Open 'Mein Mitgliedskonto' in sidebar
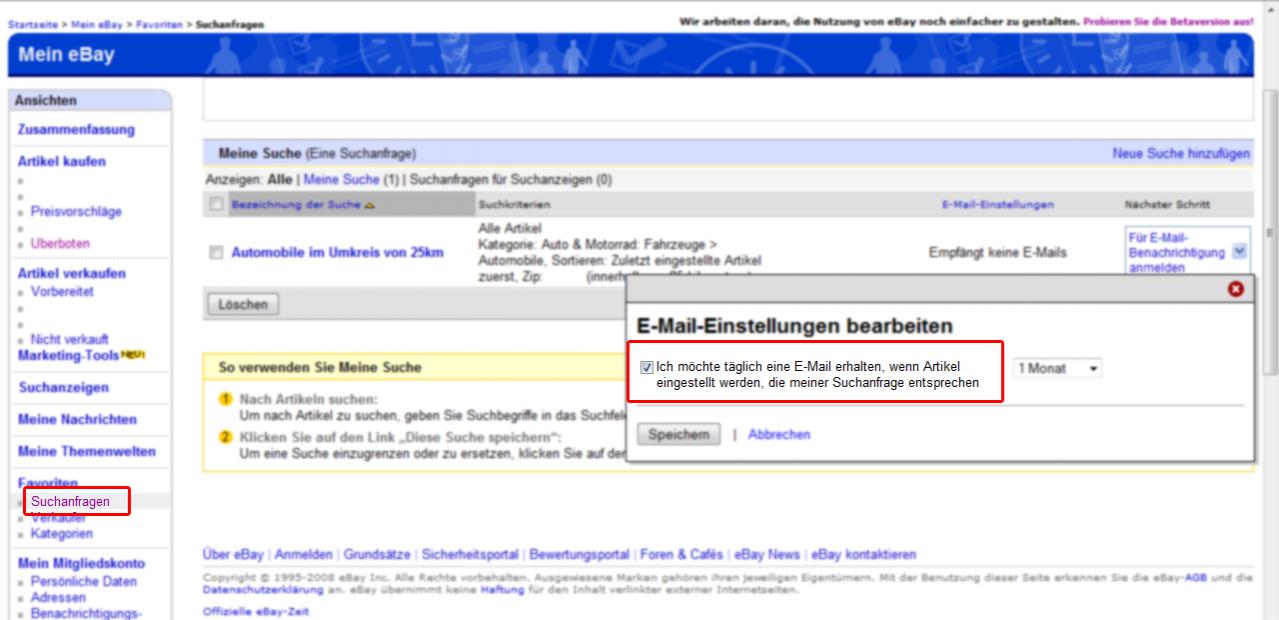This screenshot has width=1279, height=620. [x=81, y=563]
